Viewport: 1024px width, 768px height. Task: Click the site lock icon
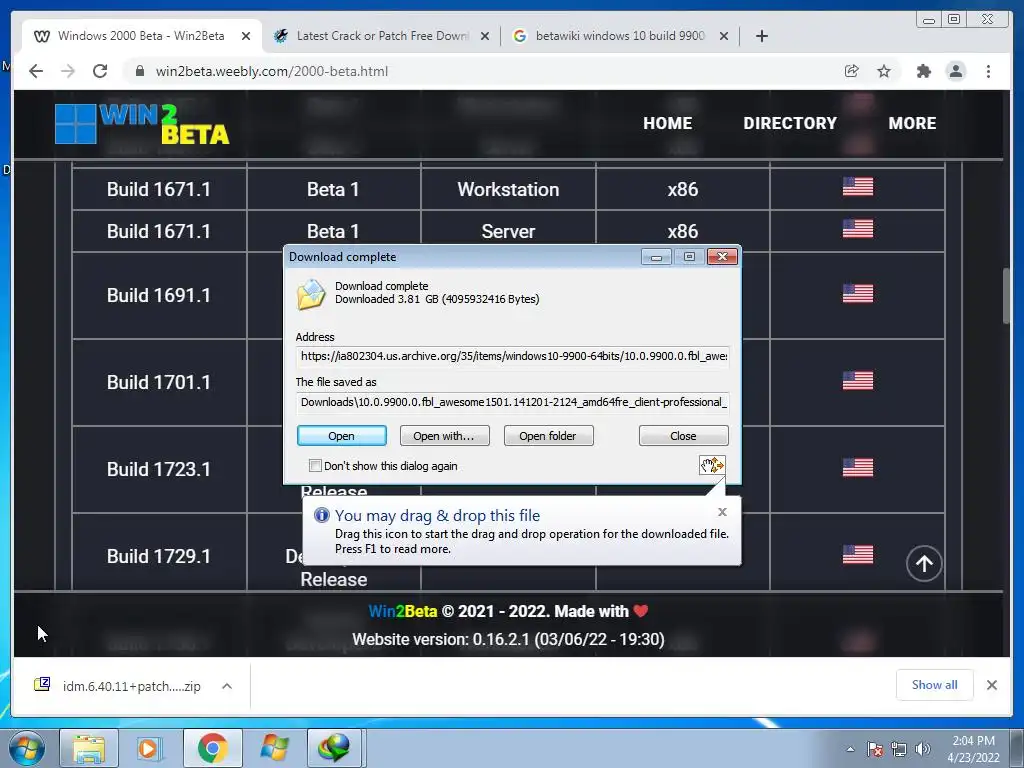coord(139,71)
